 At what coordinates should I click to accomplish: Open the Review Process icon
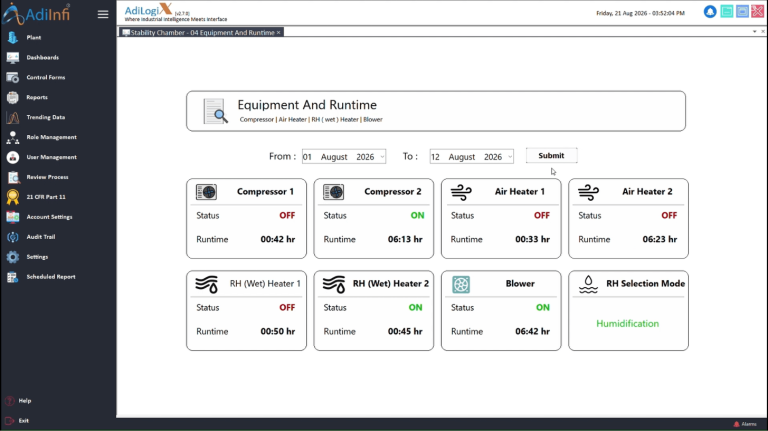click(13, 177)
